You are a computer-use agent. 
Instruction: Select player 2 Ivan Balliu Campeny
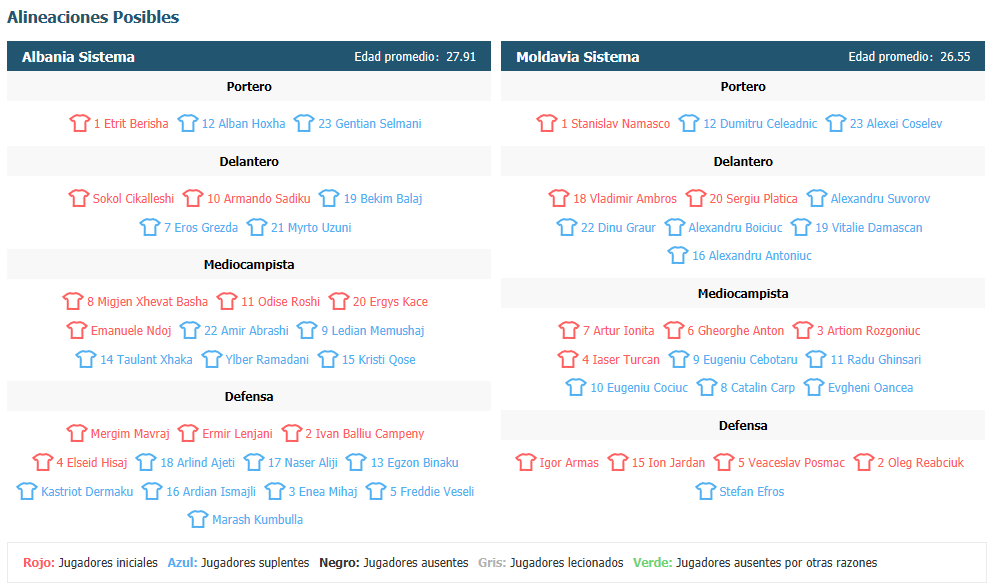364,433
